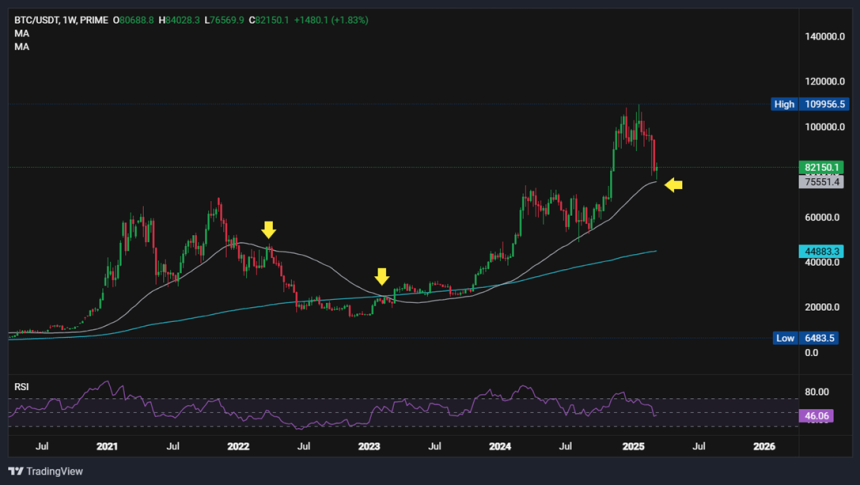Click the 2024 label on time axis

pos(500,447)
